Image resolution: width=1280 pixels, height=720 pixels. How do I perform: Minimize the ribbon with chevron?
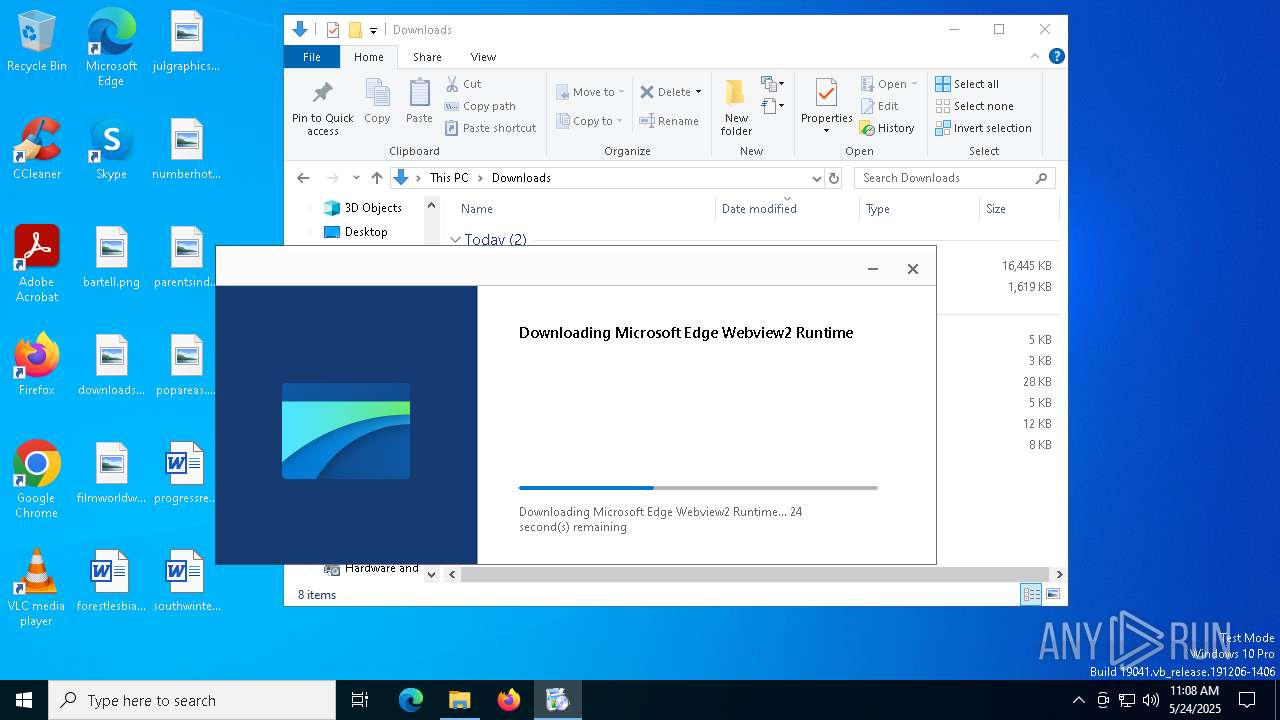(1035, 56)
